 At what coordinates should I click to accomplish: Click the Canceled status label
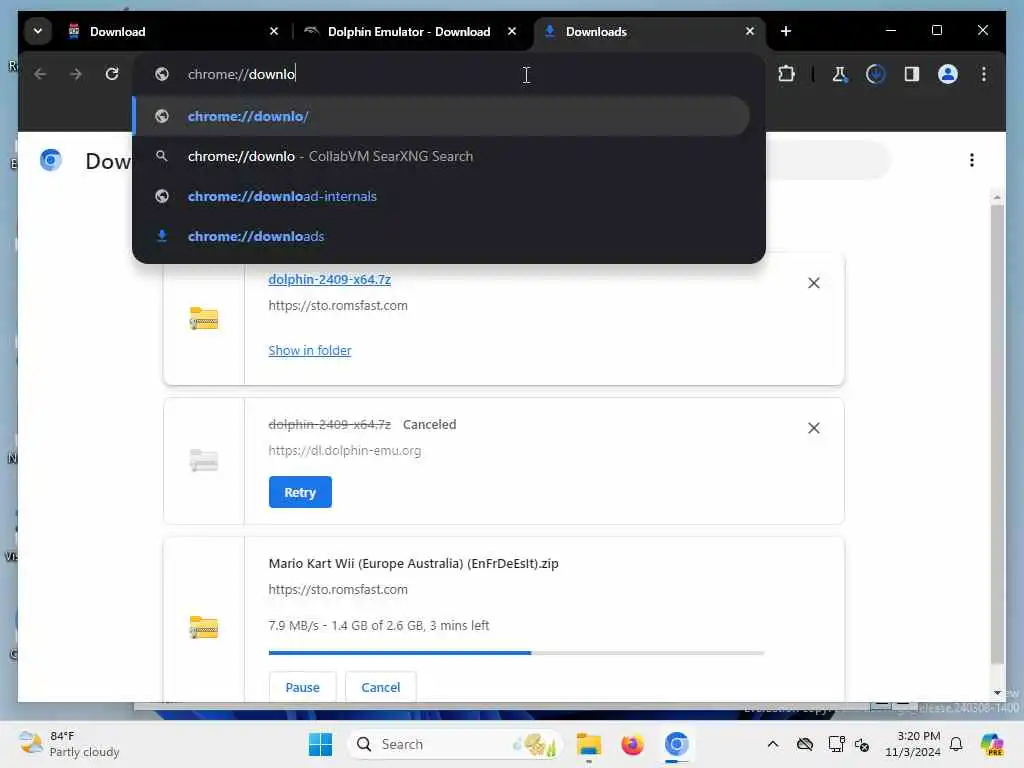[429, 424]
